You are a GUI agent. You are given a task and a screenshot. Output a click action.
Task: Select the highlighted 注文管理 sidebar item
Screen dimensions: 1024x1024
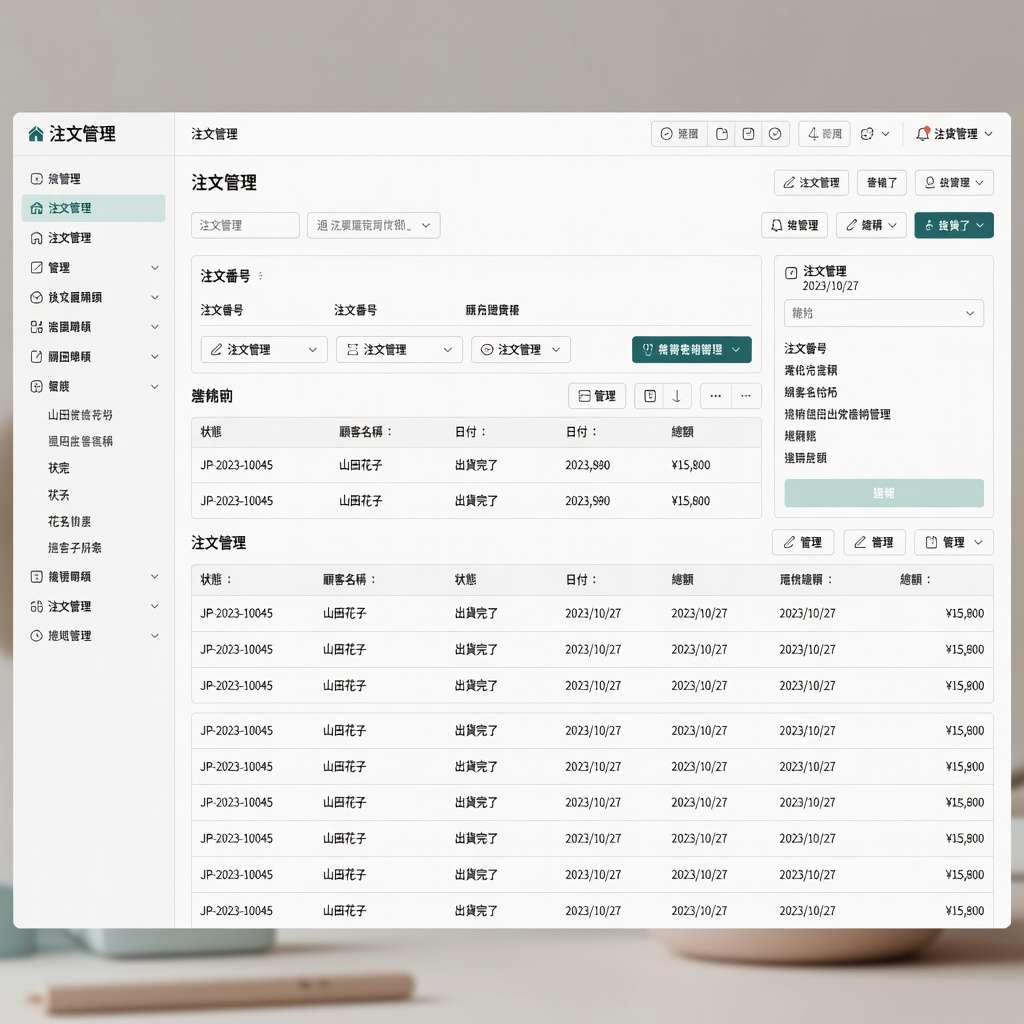pyautogui.click(x=93, y=208)
